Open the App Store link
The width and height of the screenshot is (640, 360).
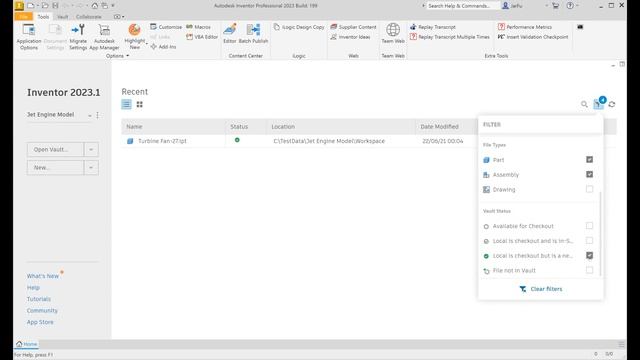[x=40, y=322]
